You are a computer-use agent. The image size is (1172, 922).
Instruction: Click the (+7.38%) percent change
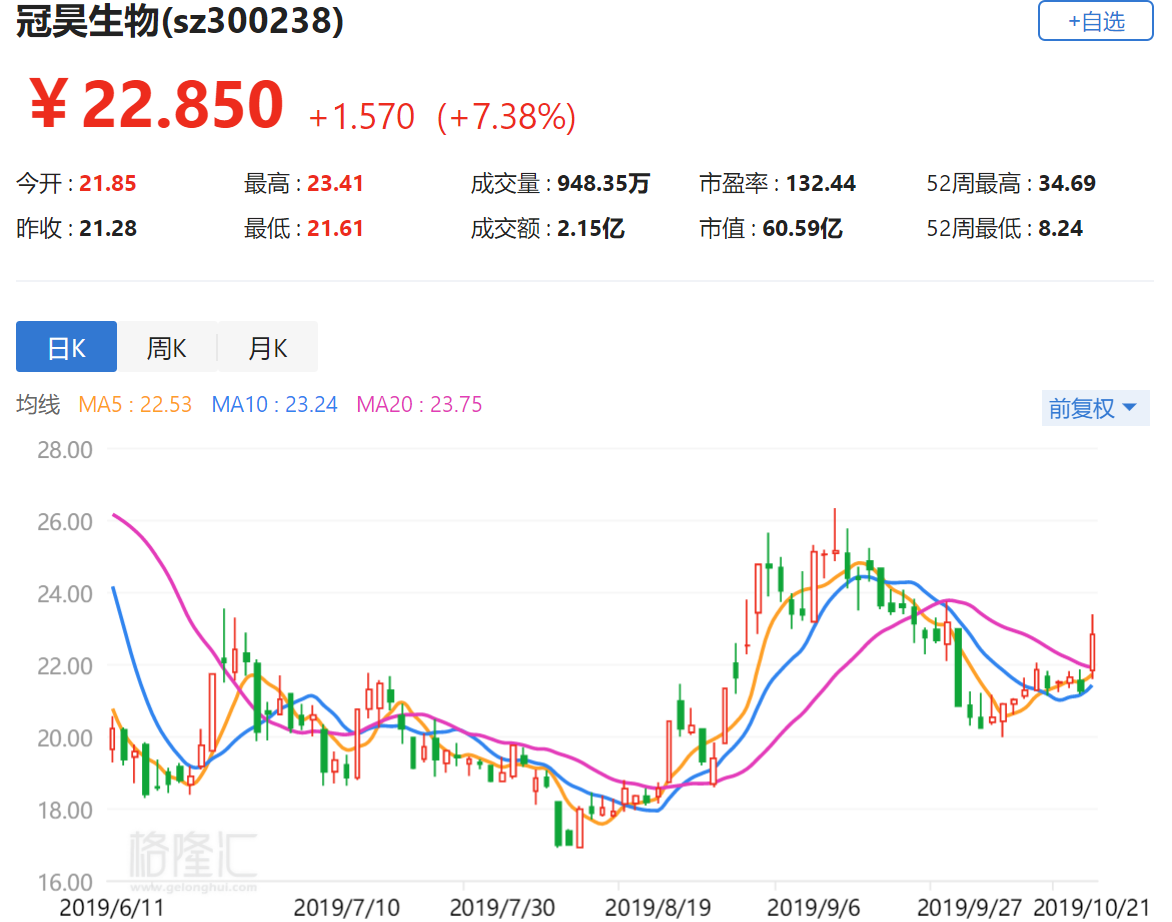point(507,117)
